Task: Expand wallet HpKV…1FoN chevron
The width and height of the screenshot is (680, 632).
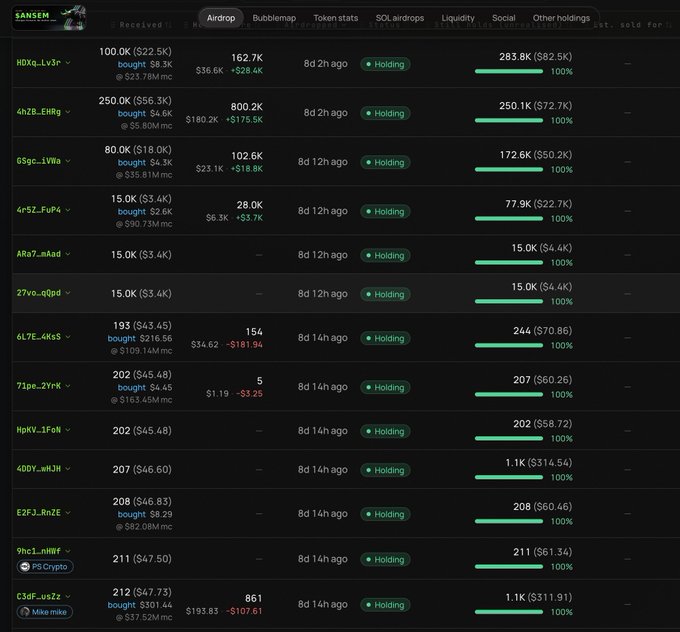Action: 68,430
